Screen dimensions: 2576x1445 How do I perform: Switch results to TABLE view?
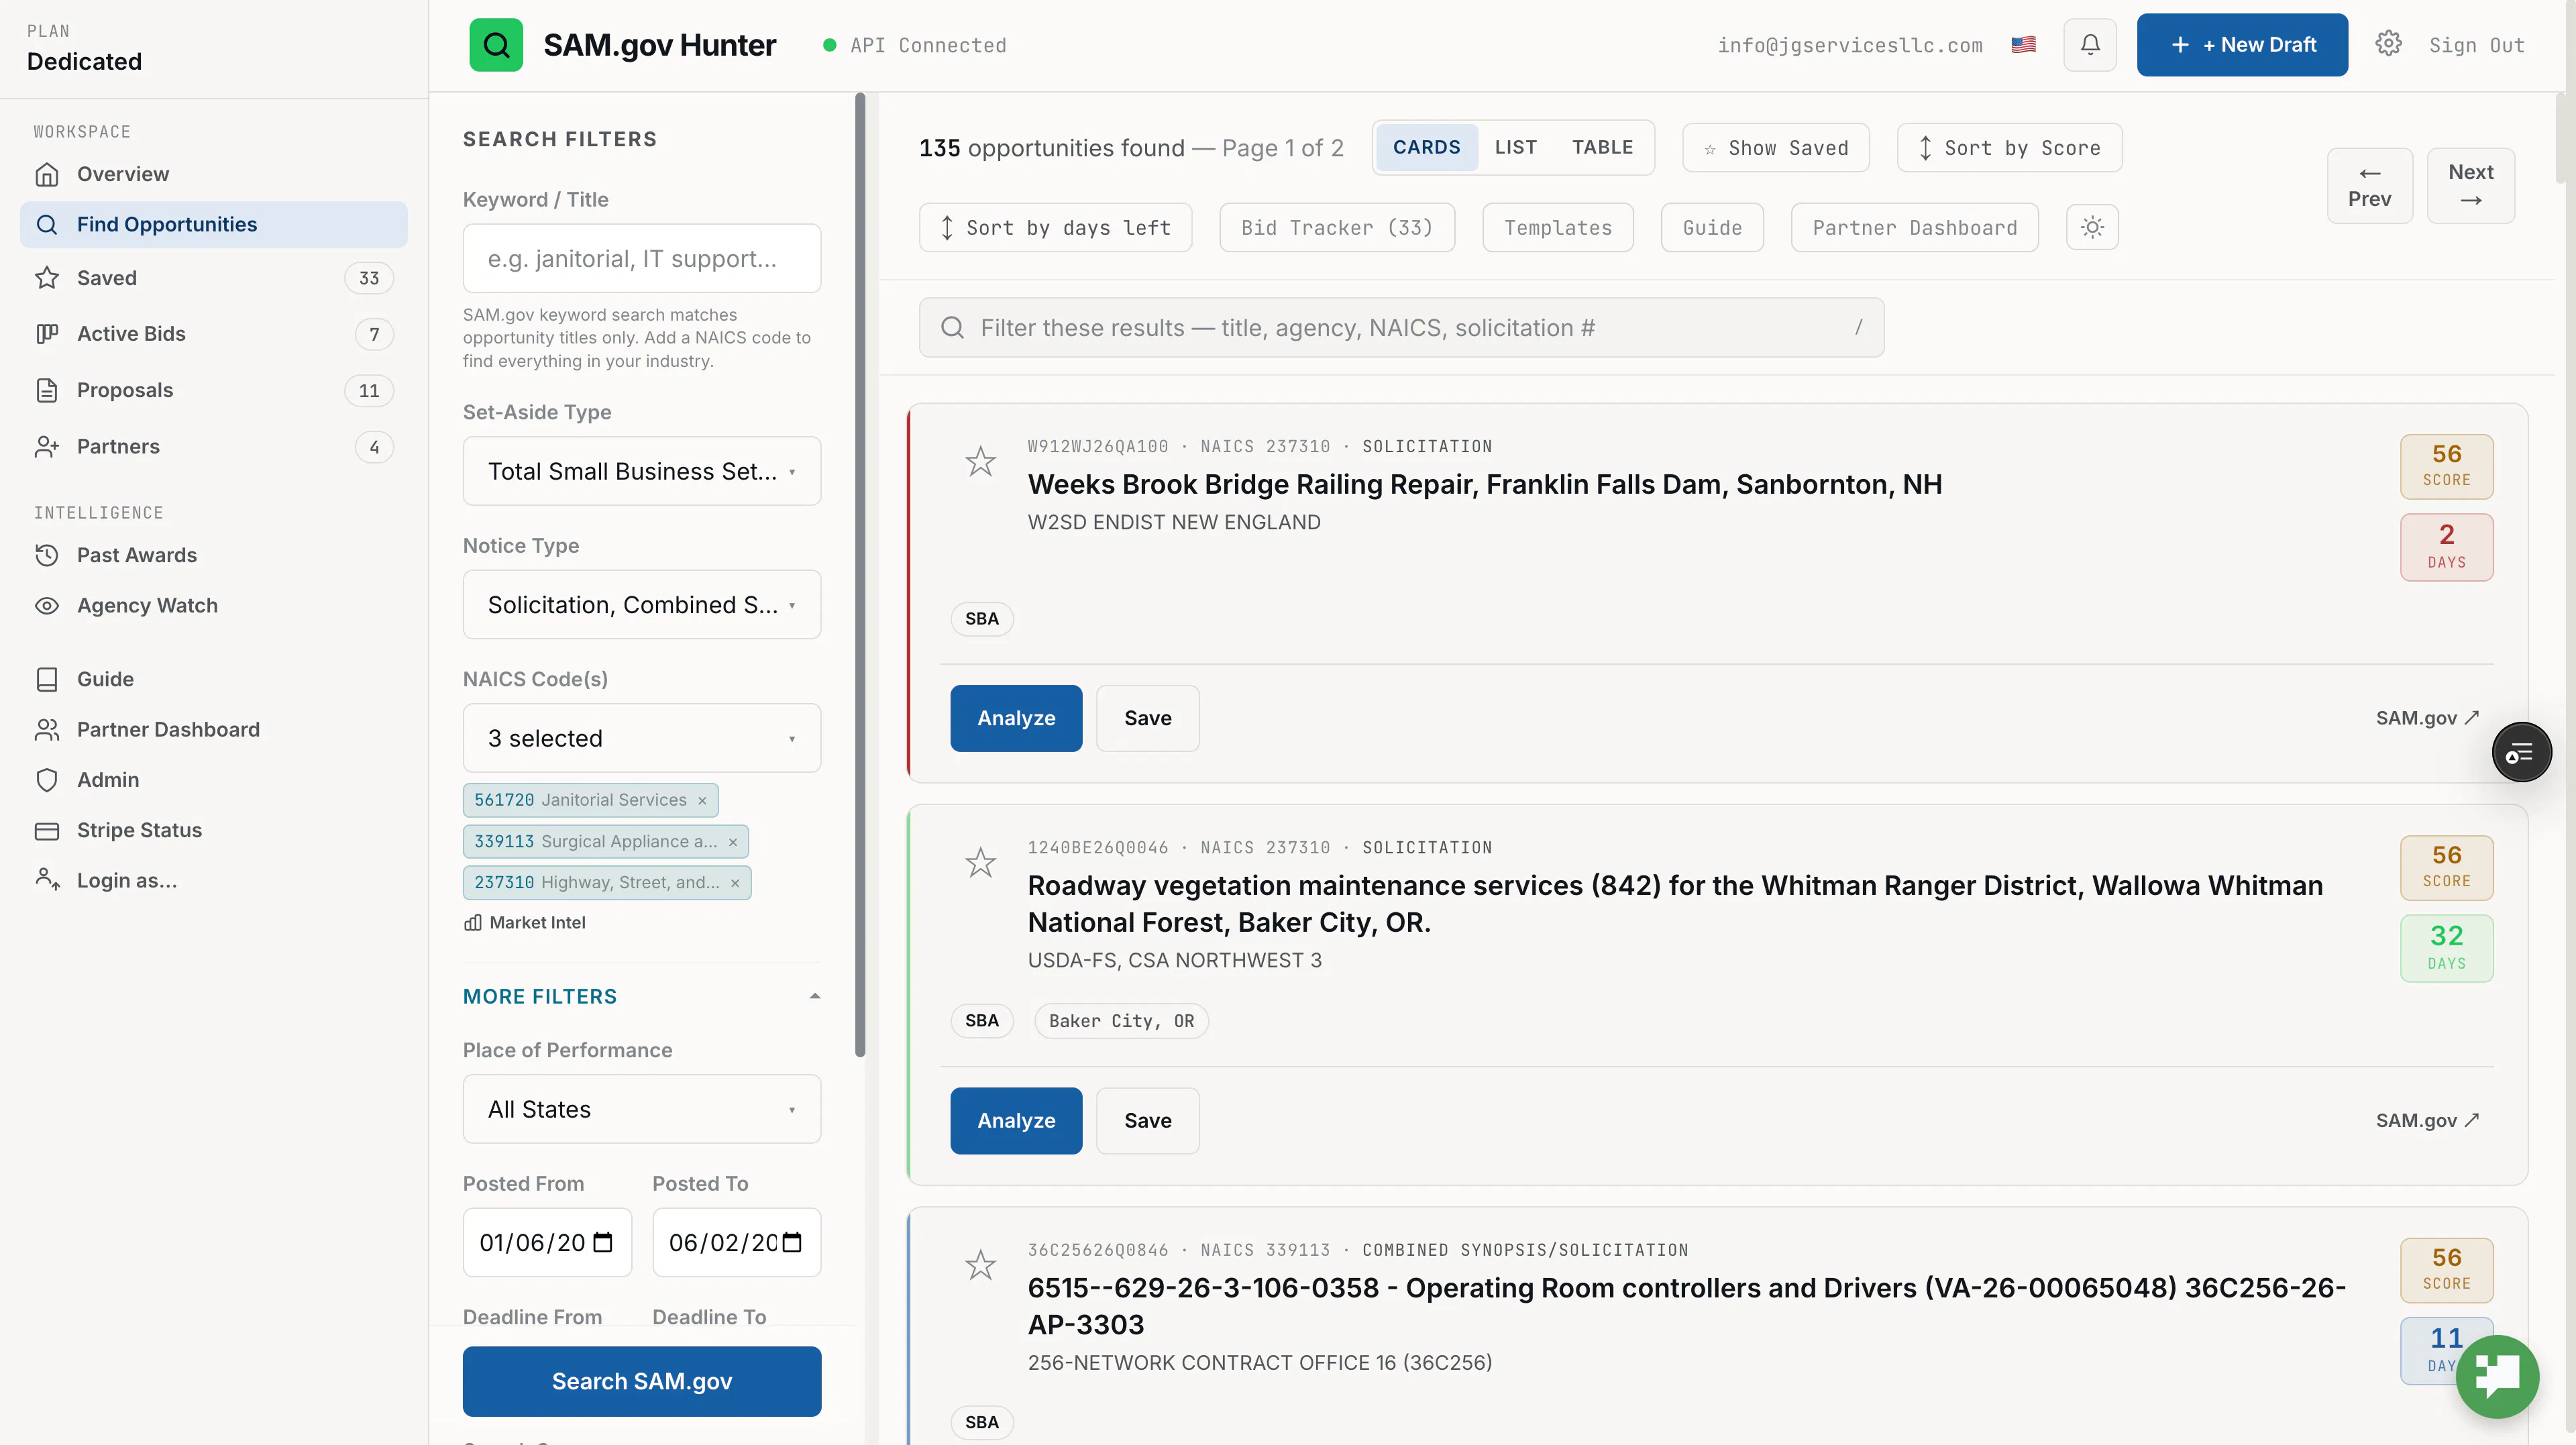[x=1602, y=148]
